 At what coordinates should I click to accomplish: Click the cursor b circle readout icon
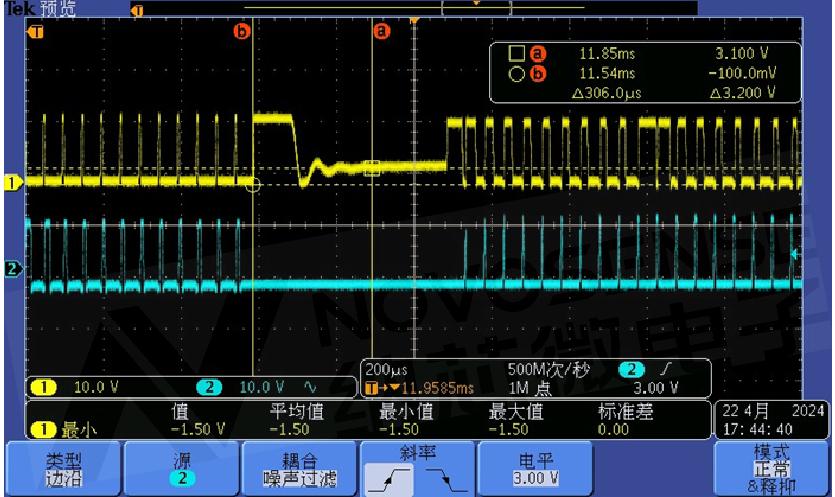(517, 74)
